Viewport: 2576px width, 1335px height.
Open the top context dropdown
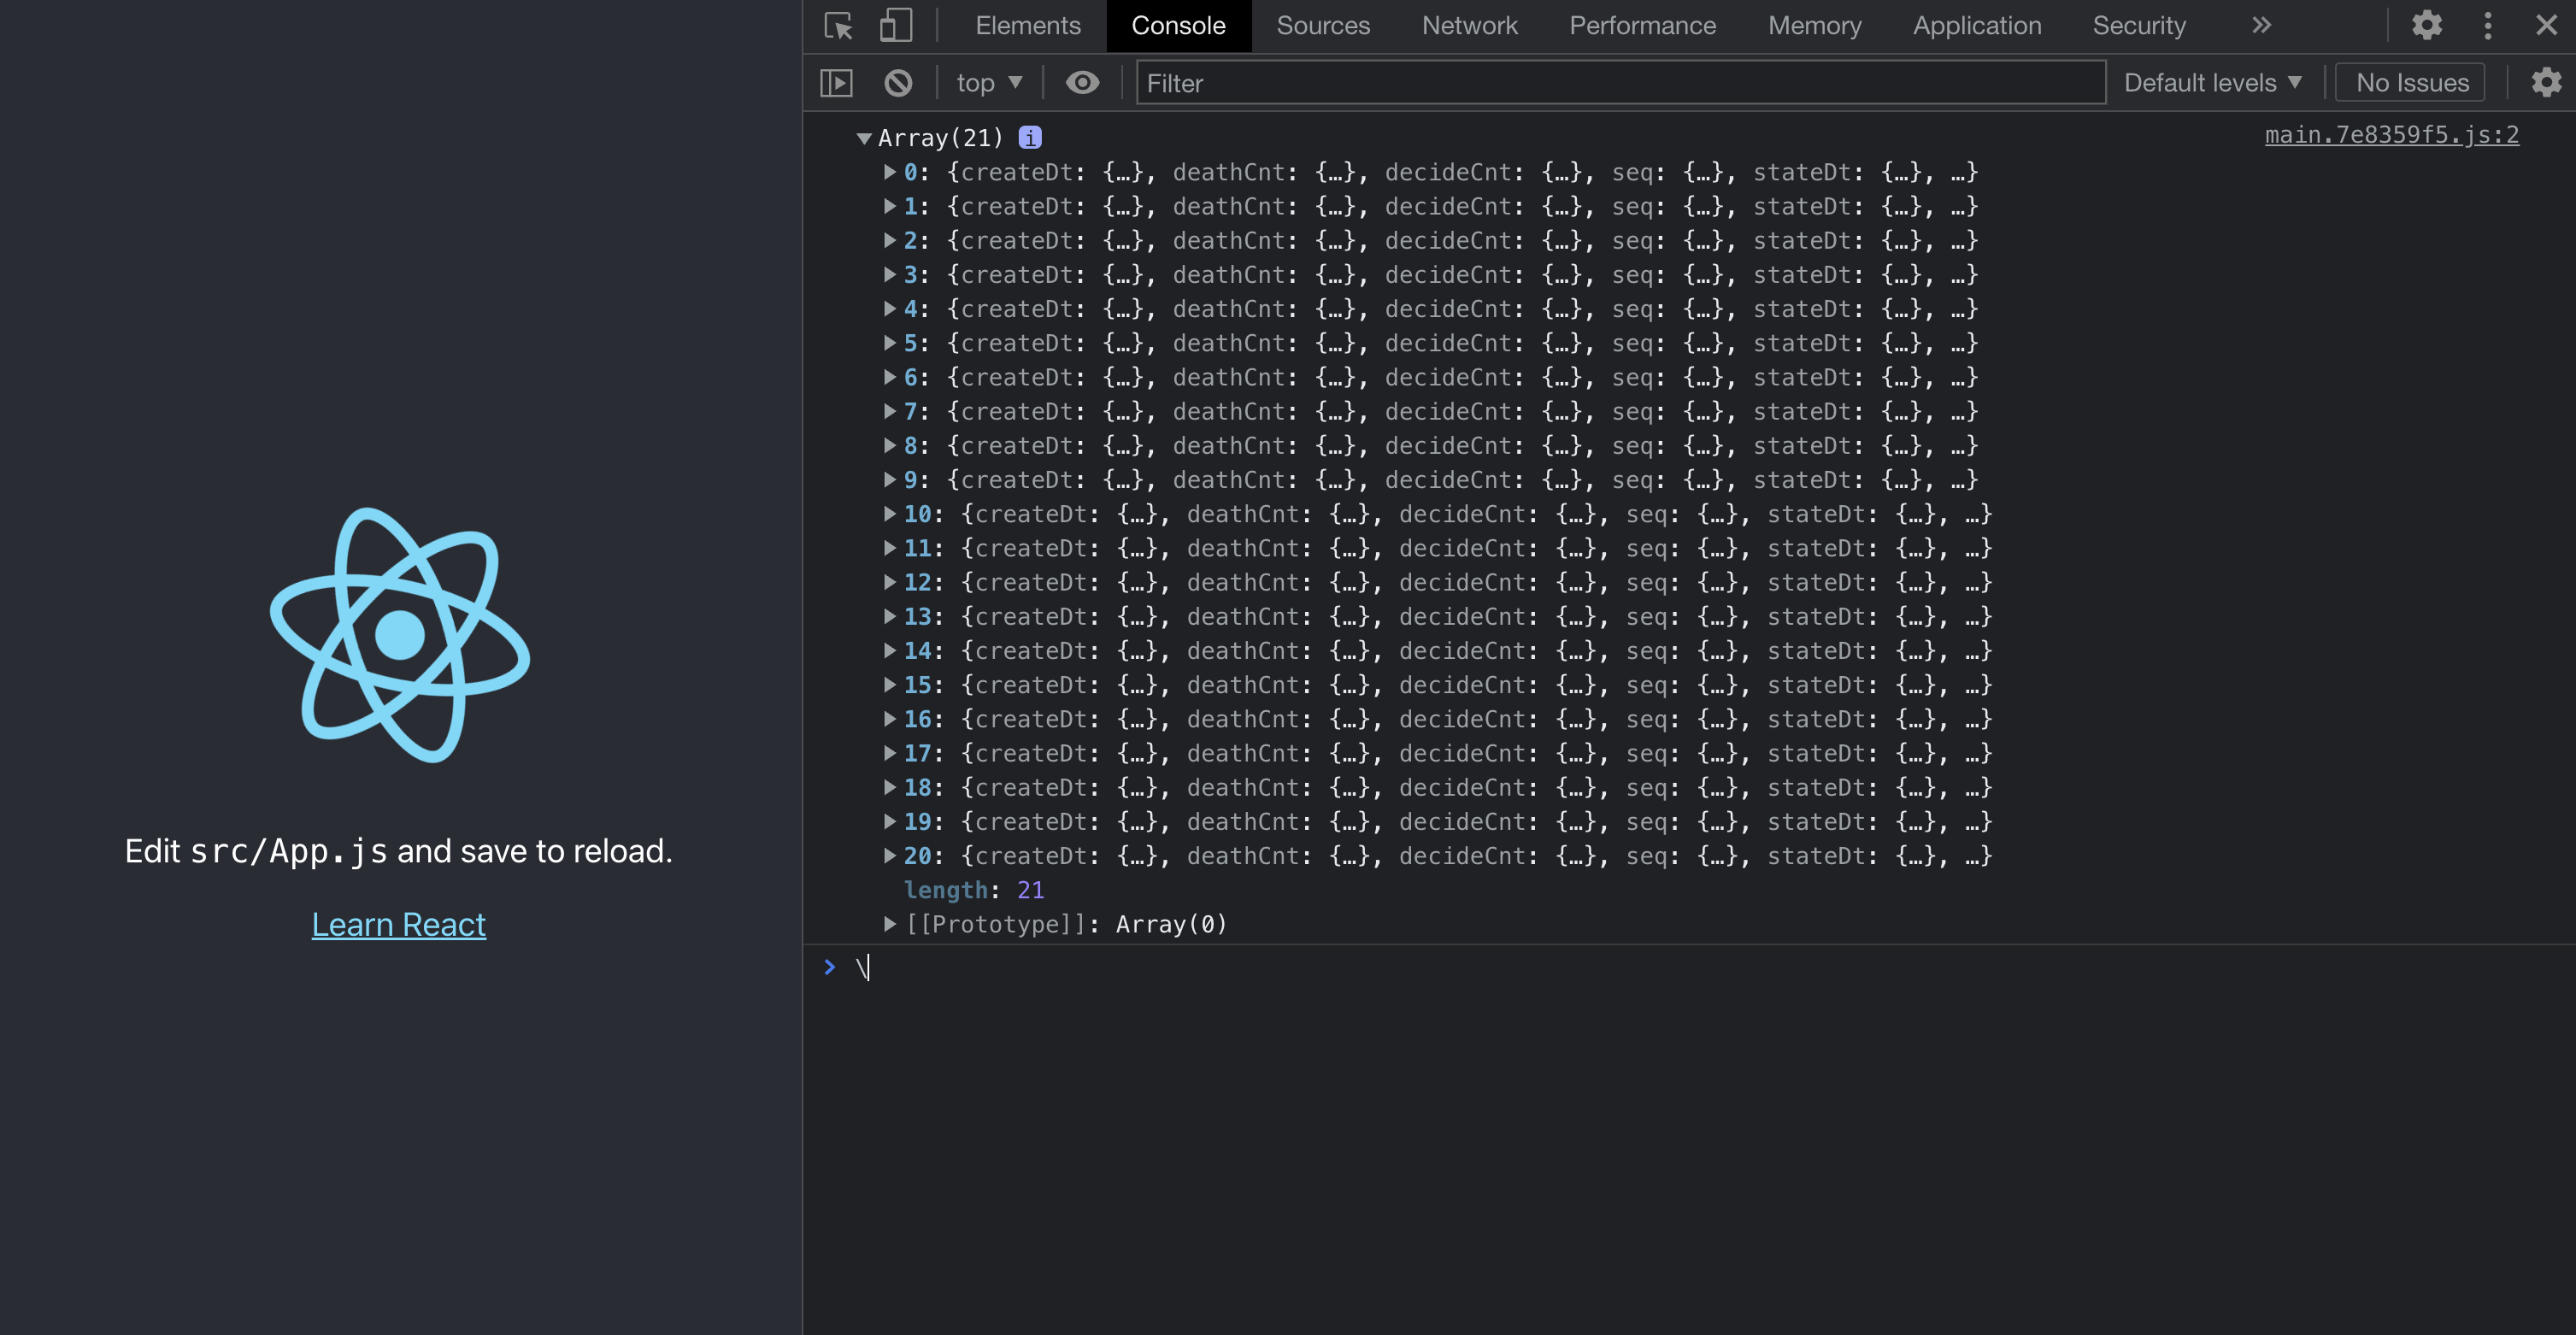point(988,83)
